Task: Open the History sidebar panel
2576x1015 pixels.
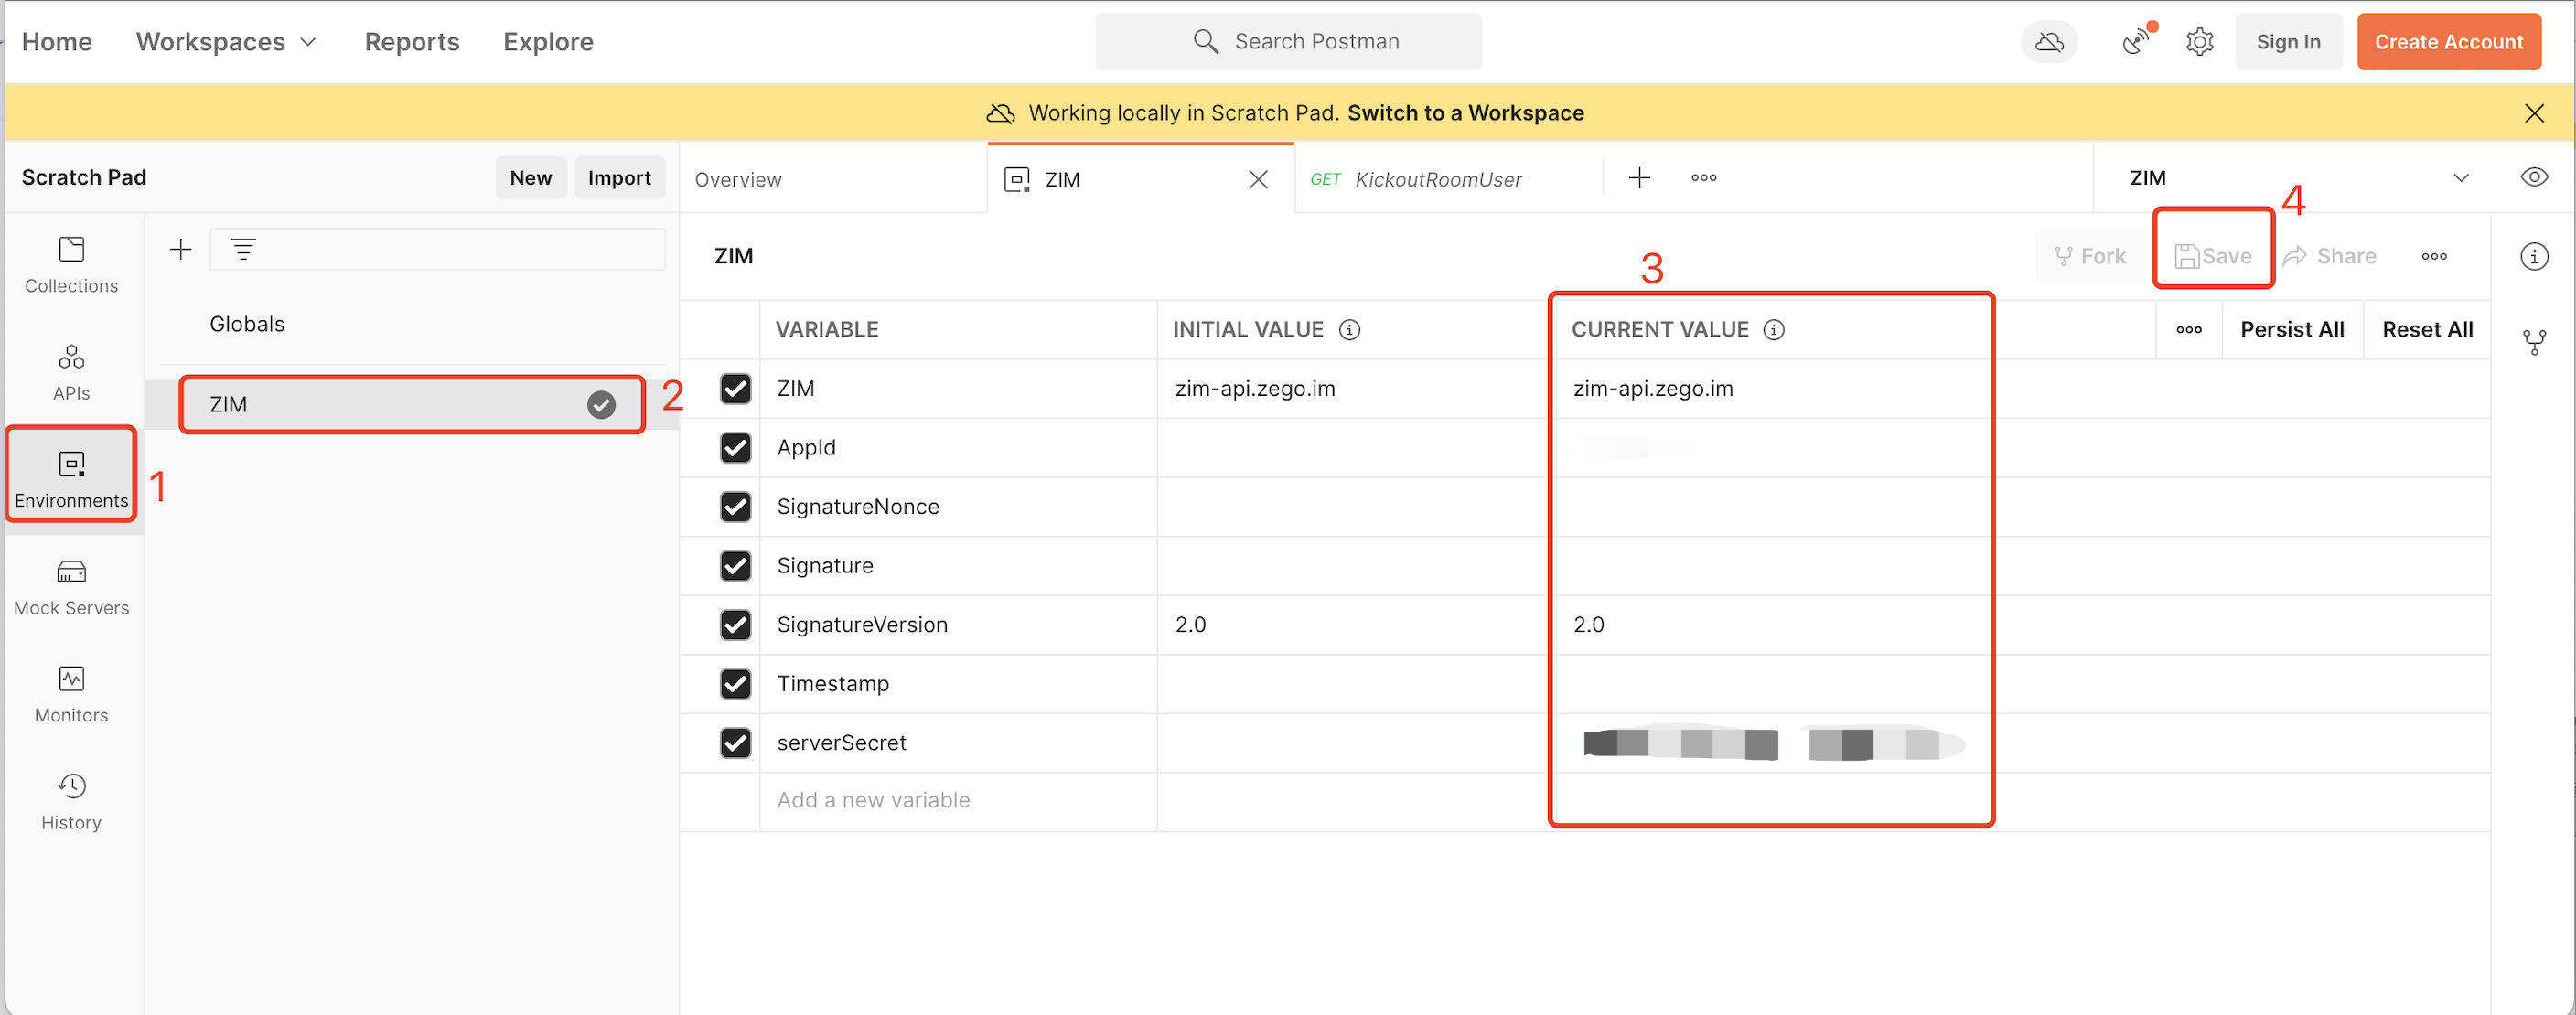Action: click(71, 801)
